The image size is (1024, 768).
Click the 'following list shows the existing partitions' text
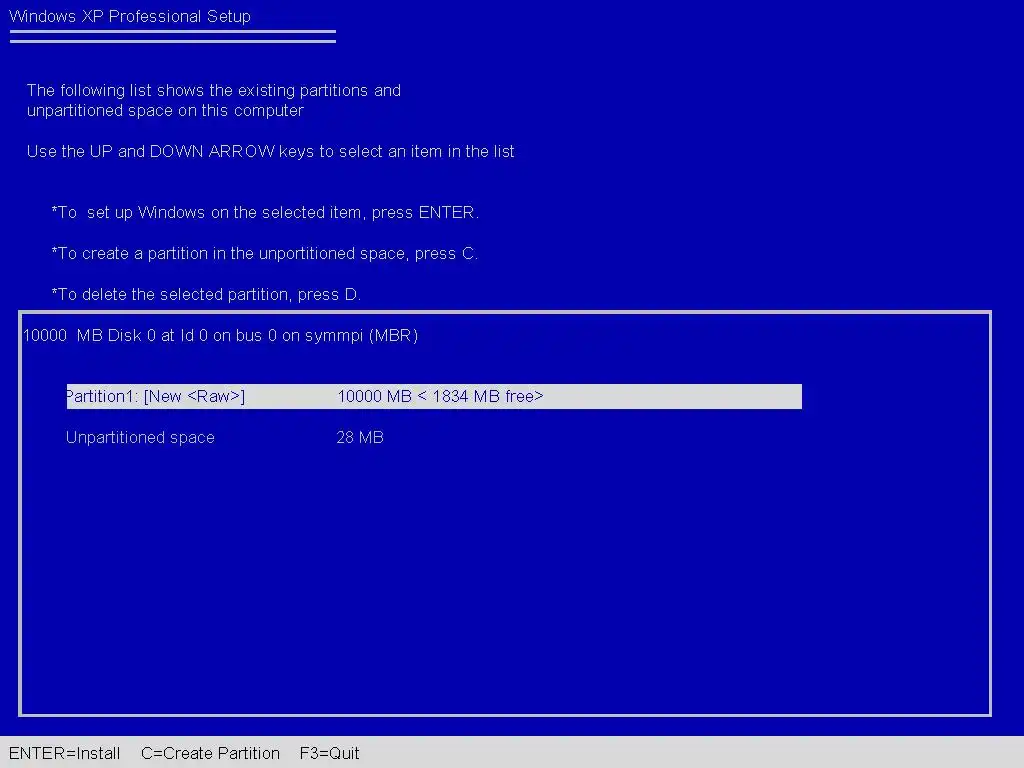214,100
